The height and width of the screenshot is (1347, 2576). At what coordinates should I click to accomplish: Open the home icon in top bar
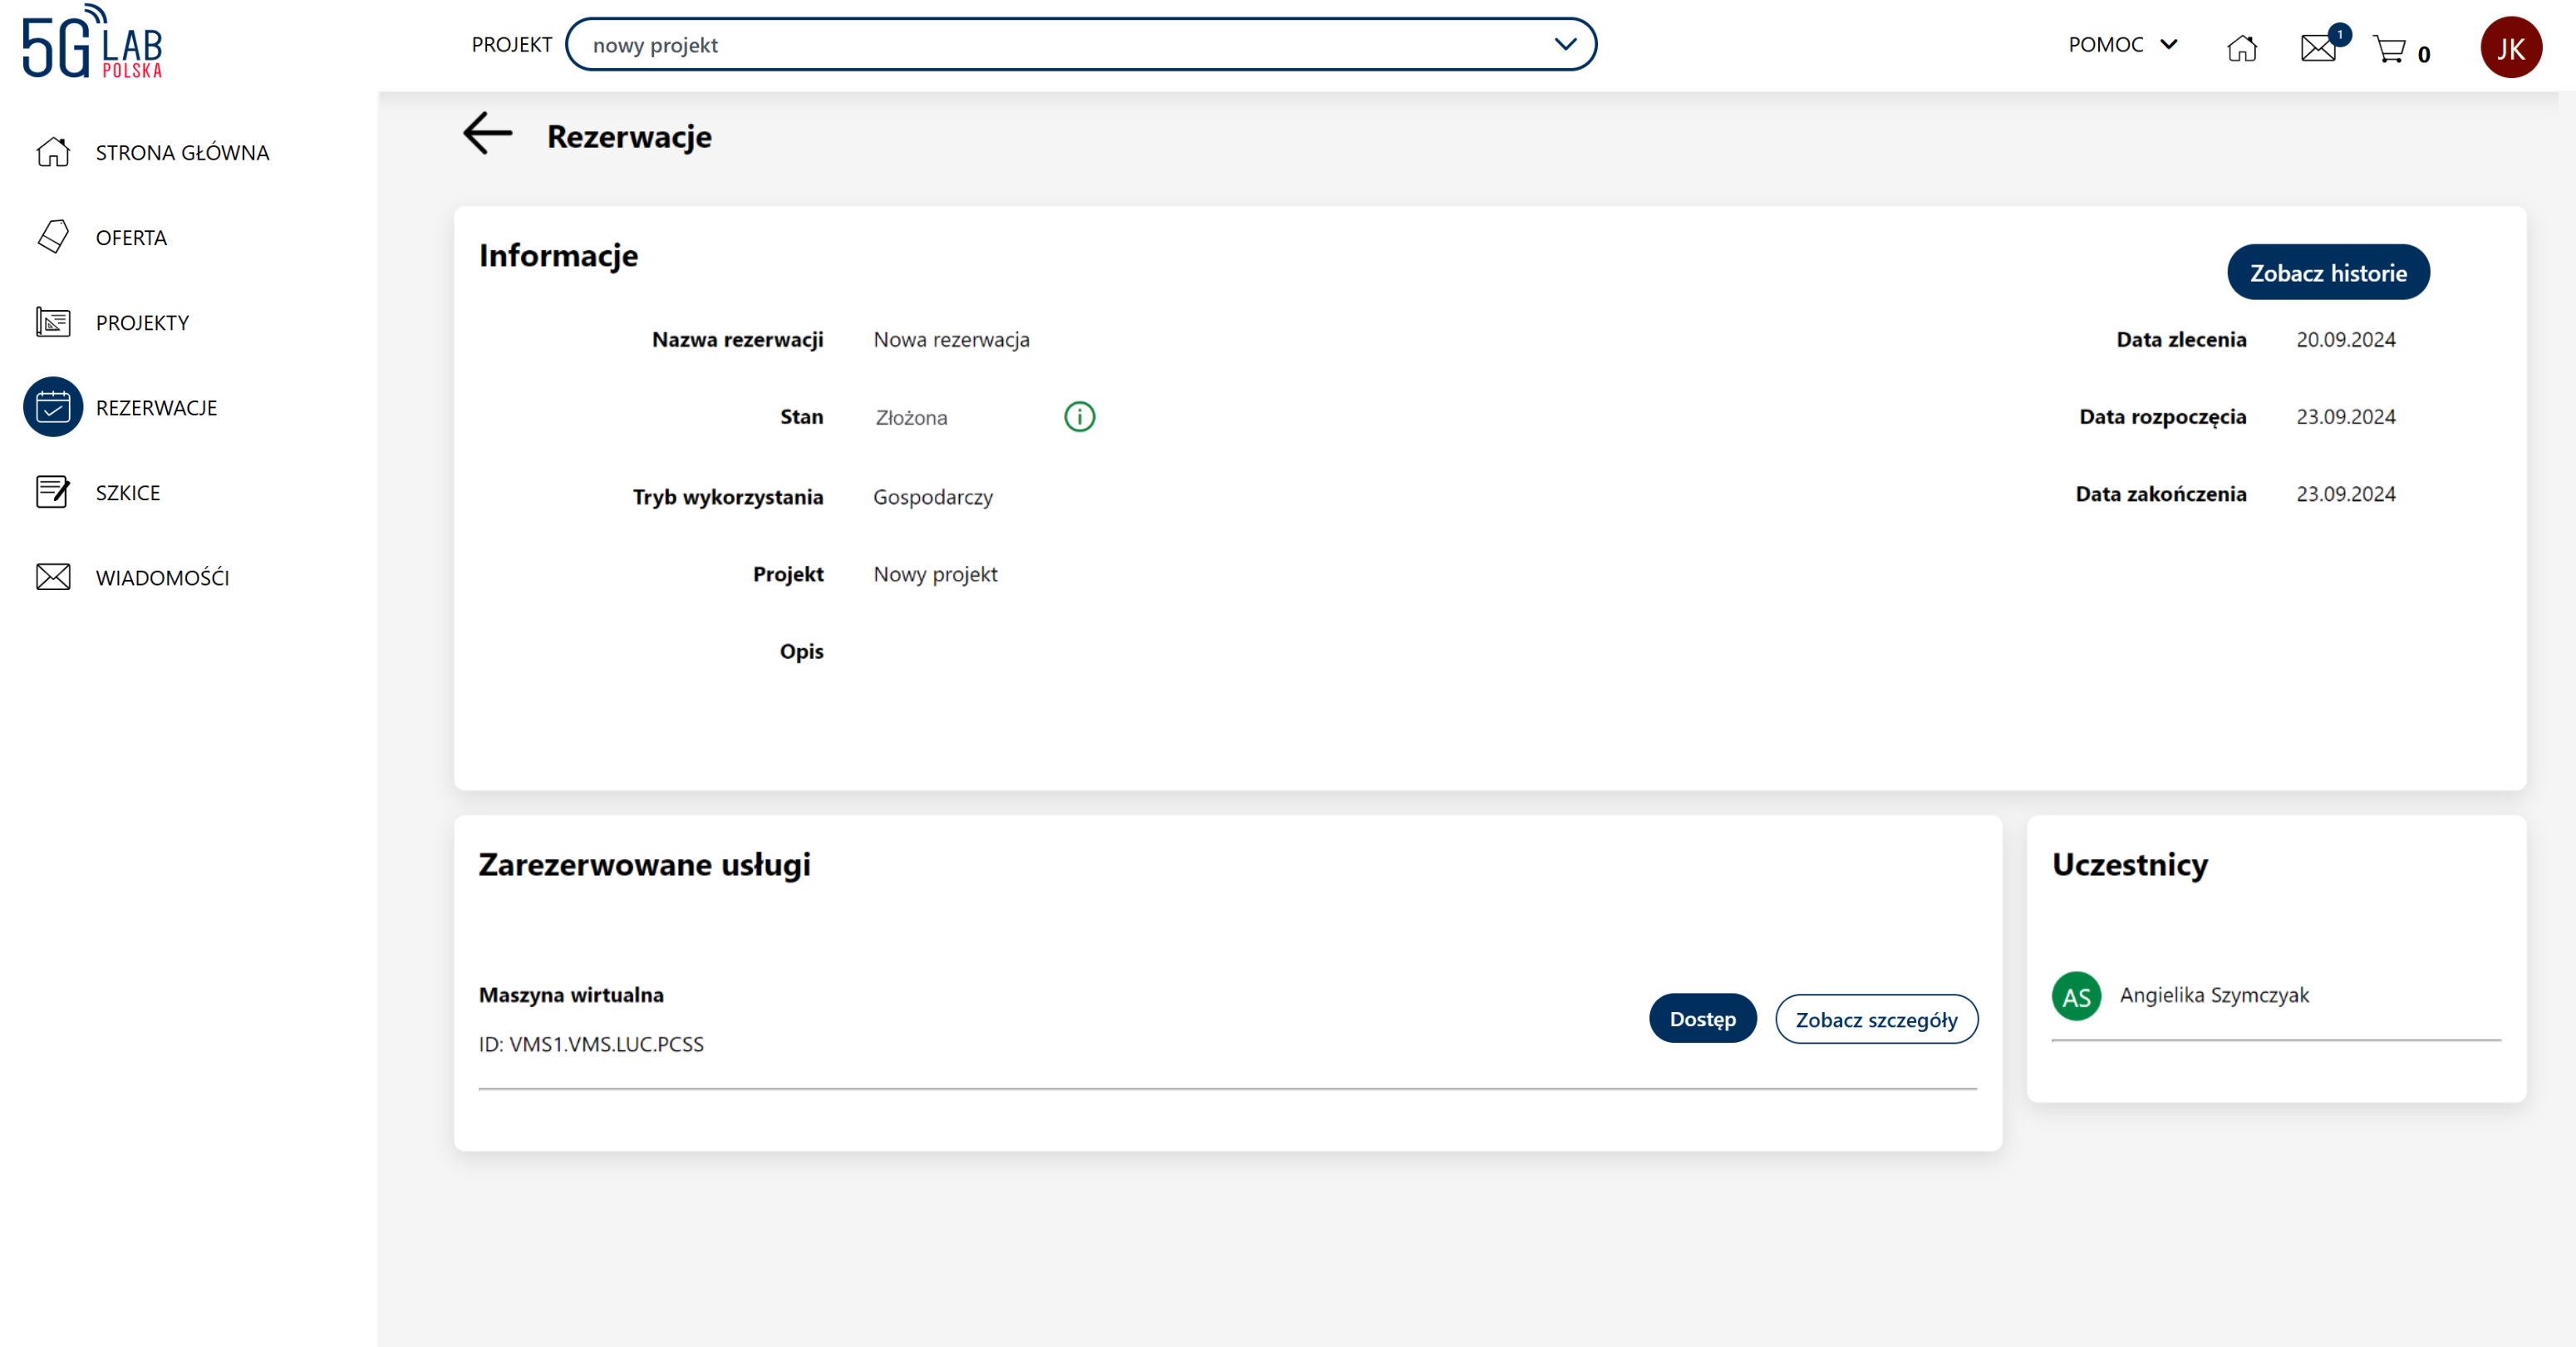pos(2241,47)
